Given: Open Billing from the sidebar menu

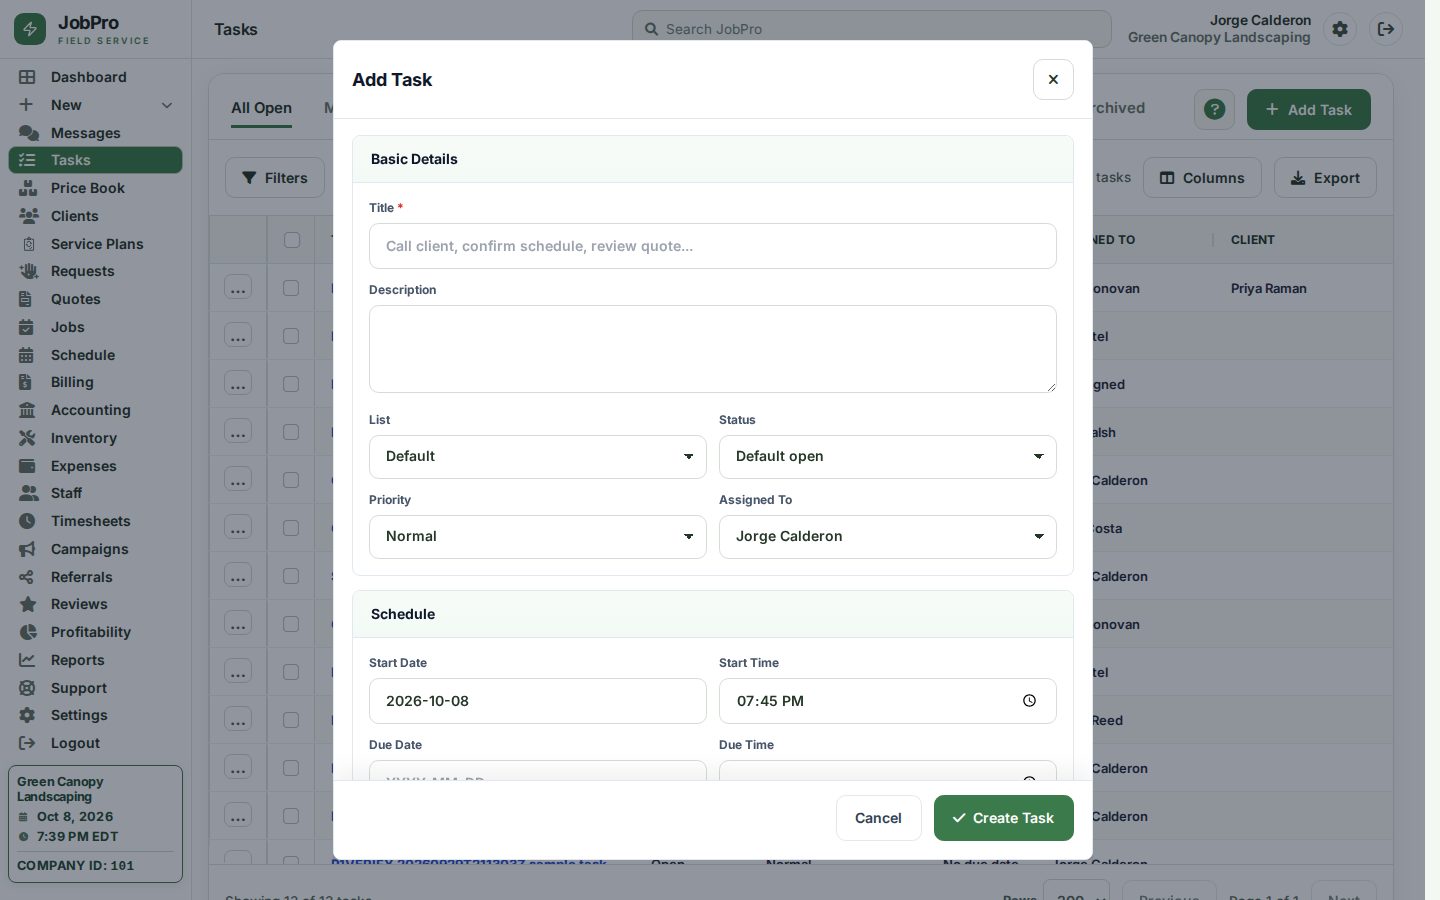Looking at the screenshot, I should pos(95,382).
